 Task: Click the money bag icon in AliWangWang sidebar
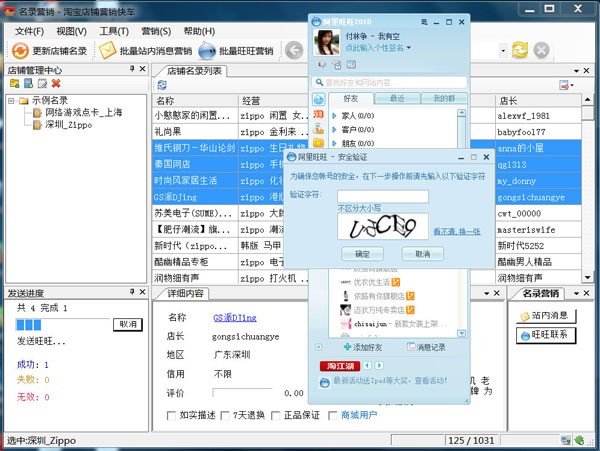point(318,129)
